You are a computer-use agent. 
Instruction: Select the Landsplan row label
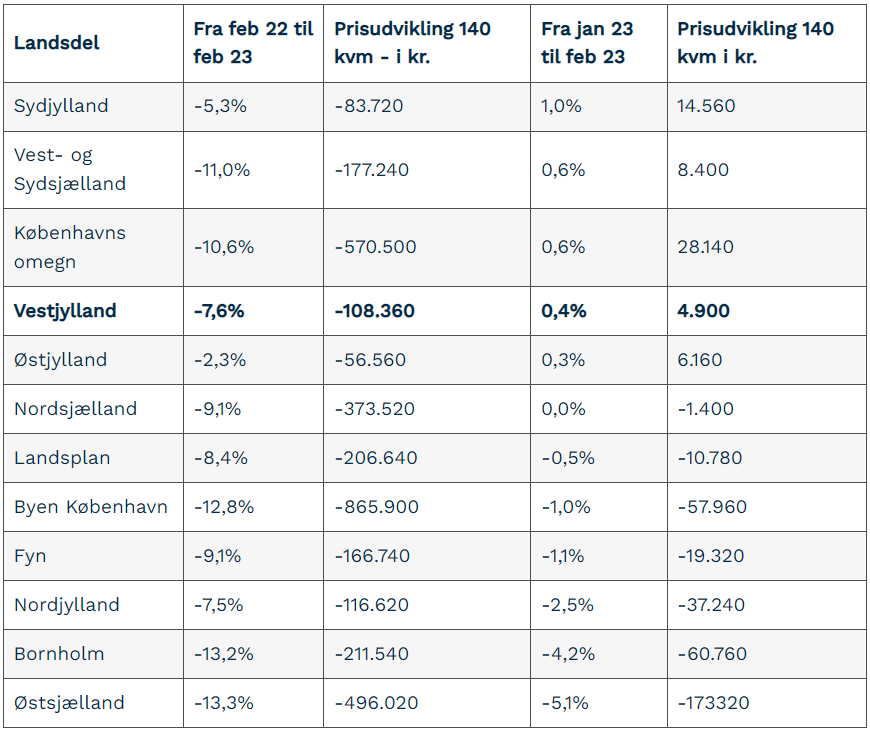pos(62,458)
